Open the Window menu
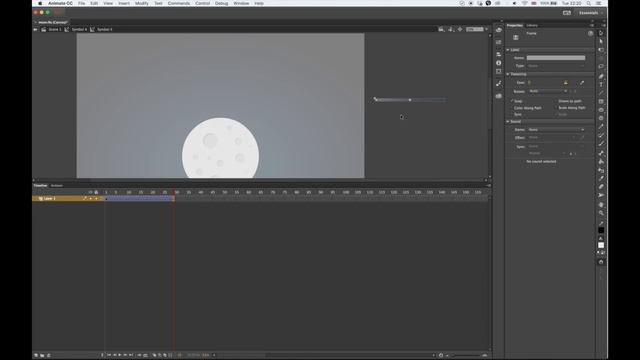This screenshot has width=640, height=360. [241, 3]
